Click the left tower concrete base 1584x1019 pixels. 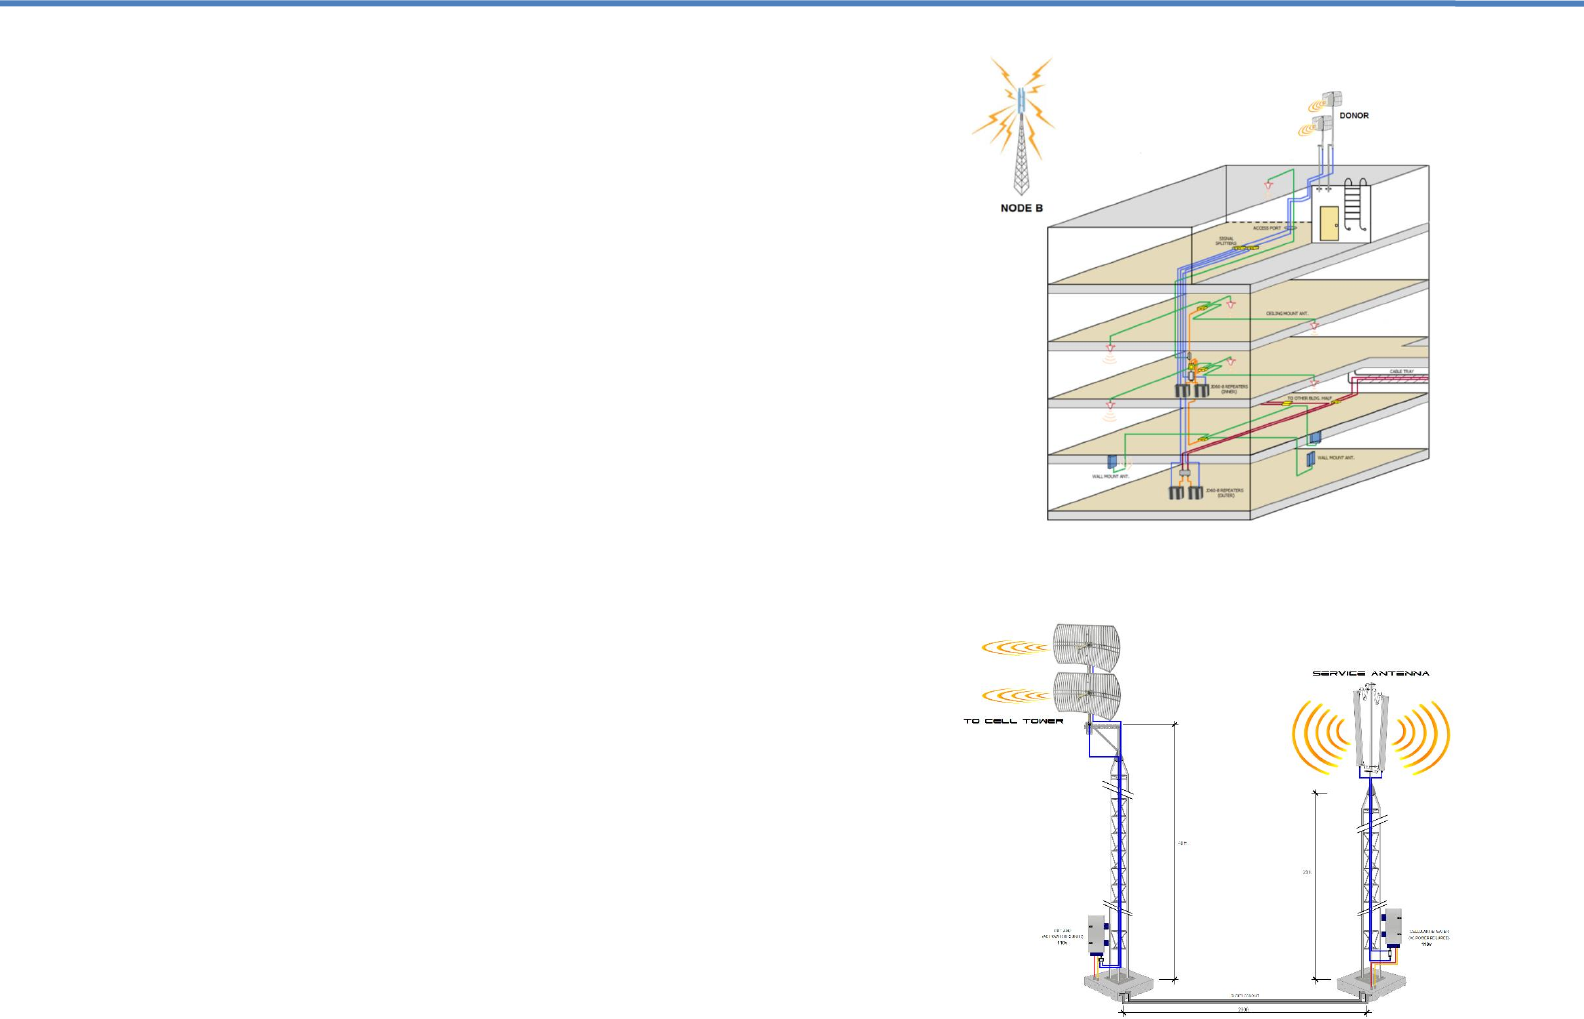tap(1118, 984)
